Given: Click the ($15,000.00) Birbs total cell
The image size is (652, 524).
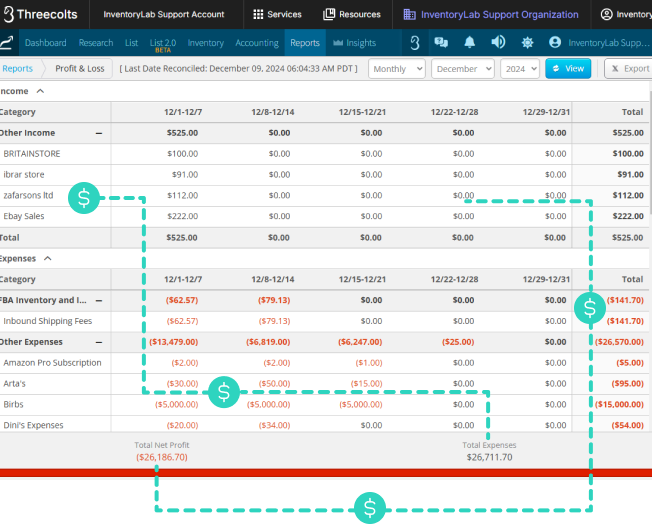Looking at the screenshot, I should pos(619,404).
